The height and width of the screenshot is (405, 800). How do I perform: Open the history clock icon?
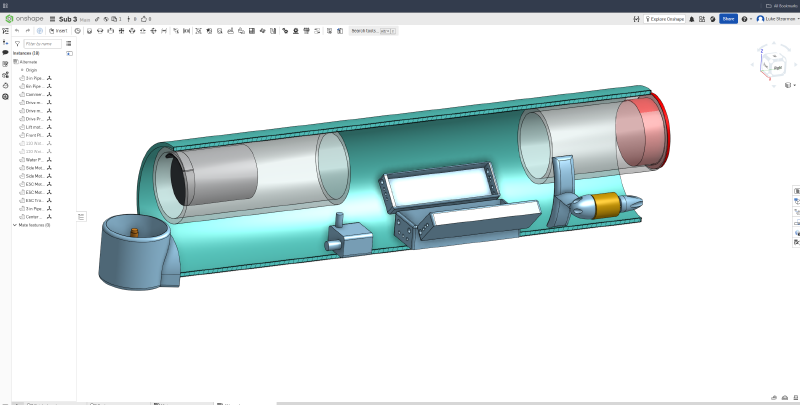click(78, 31)
